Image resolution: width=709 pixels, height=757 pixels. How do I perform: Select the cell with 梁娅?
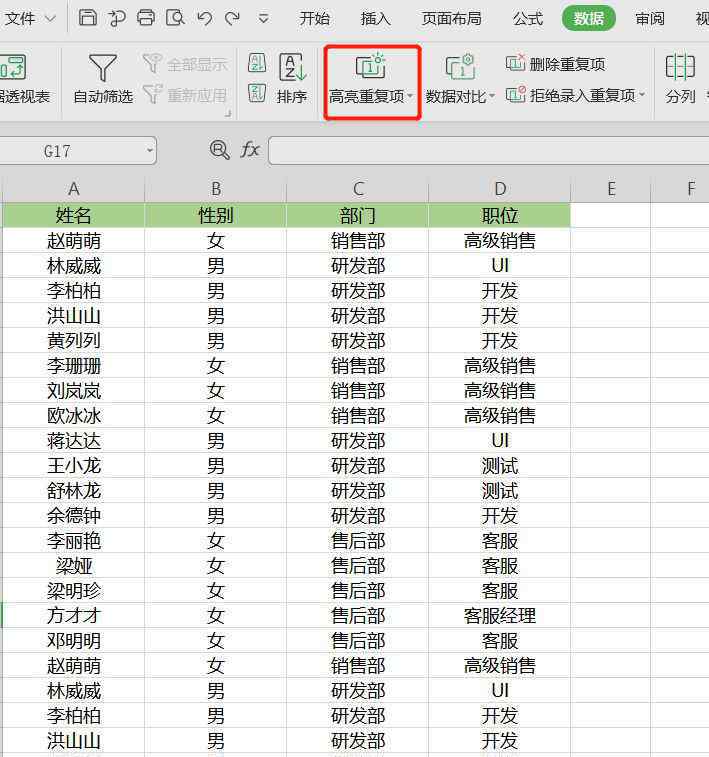tap(73, 566)
